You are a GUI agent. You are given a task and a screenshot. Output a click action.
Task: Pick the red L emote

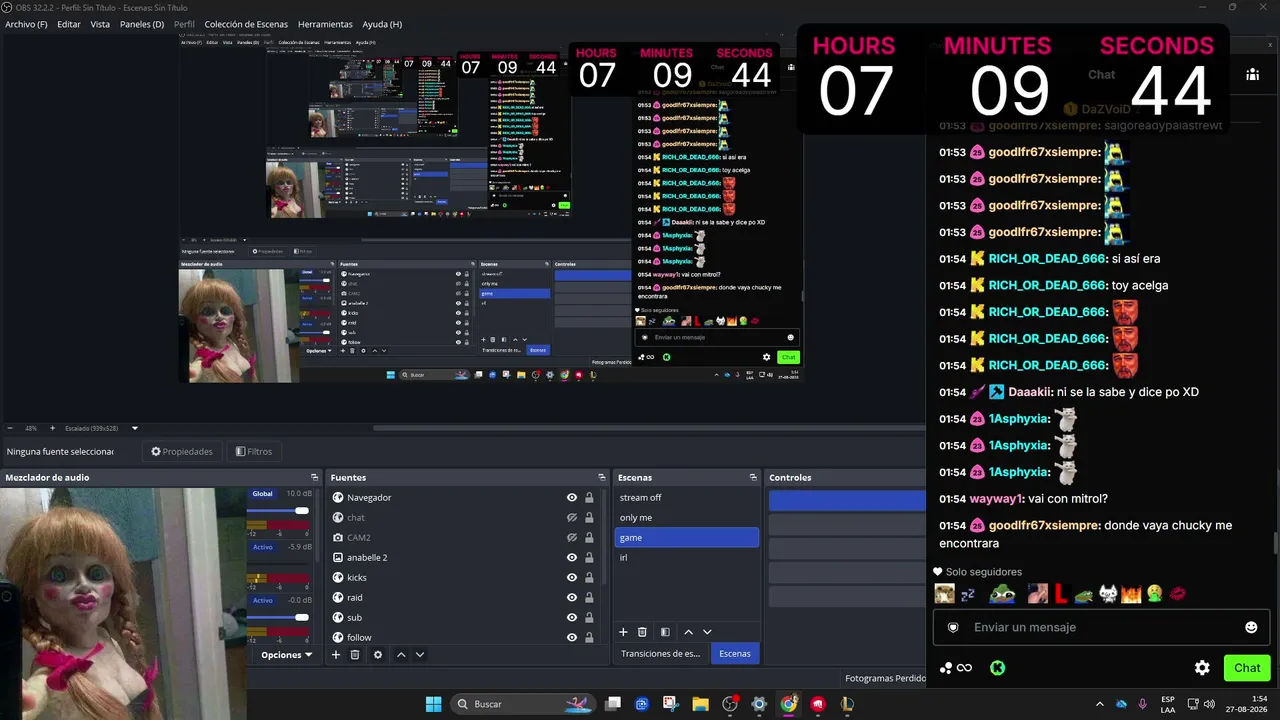[x=1061, y=594]
